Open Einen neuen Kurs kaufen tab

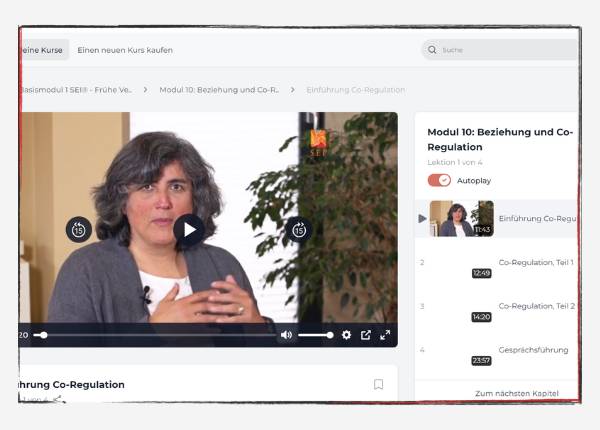click(x=125, y=50)
